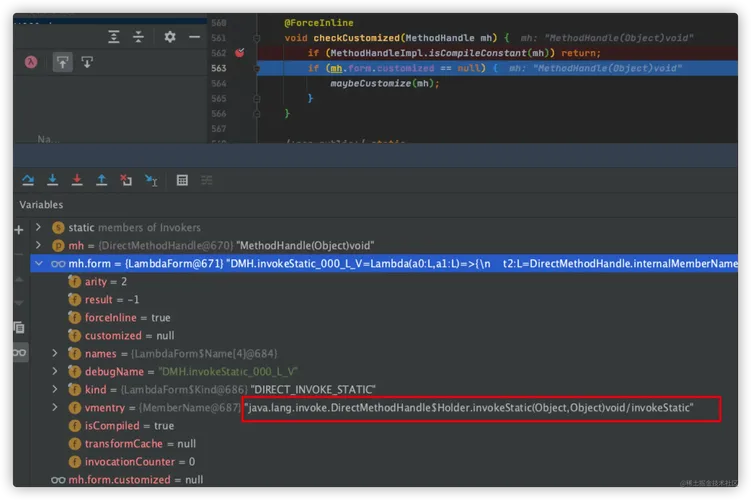
Task: Open the settings gear menu
Action: click(x=170, y=37)
